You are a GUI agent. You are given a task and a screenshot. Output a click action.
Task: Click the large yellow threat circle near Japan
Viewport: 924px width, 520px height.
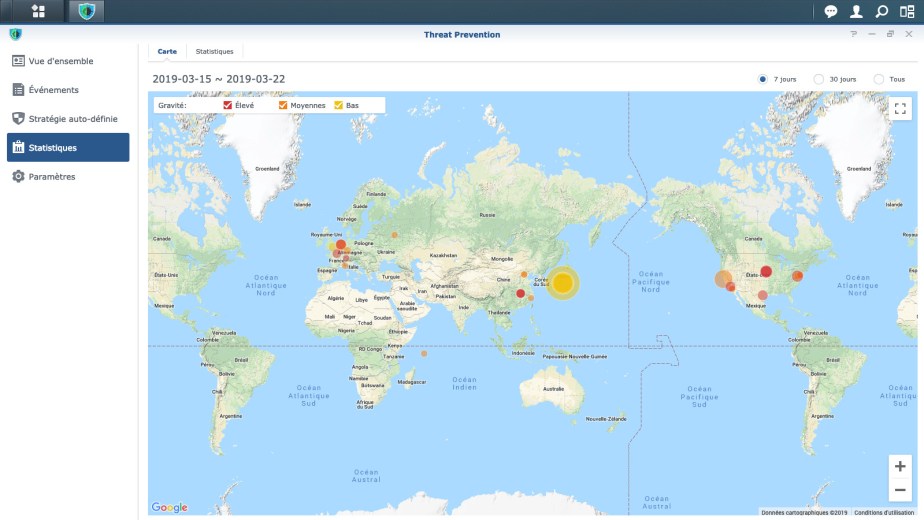pos(563,283)
